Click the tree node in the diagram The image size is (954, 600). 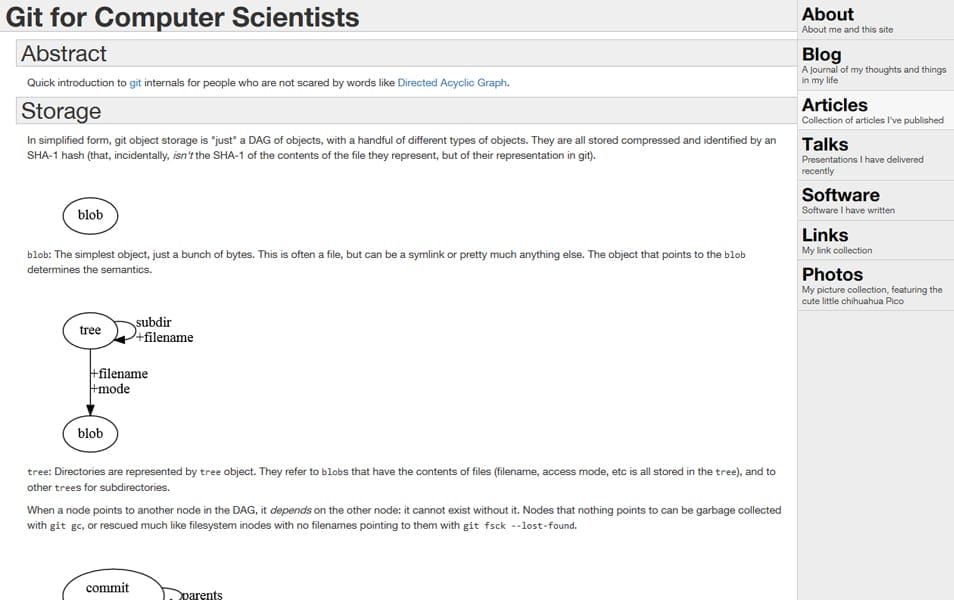click(x=90, y=330)
